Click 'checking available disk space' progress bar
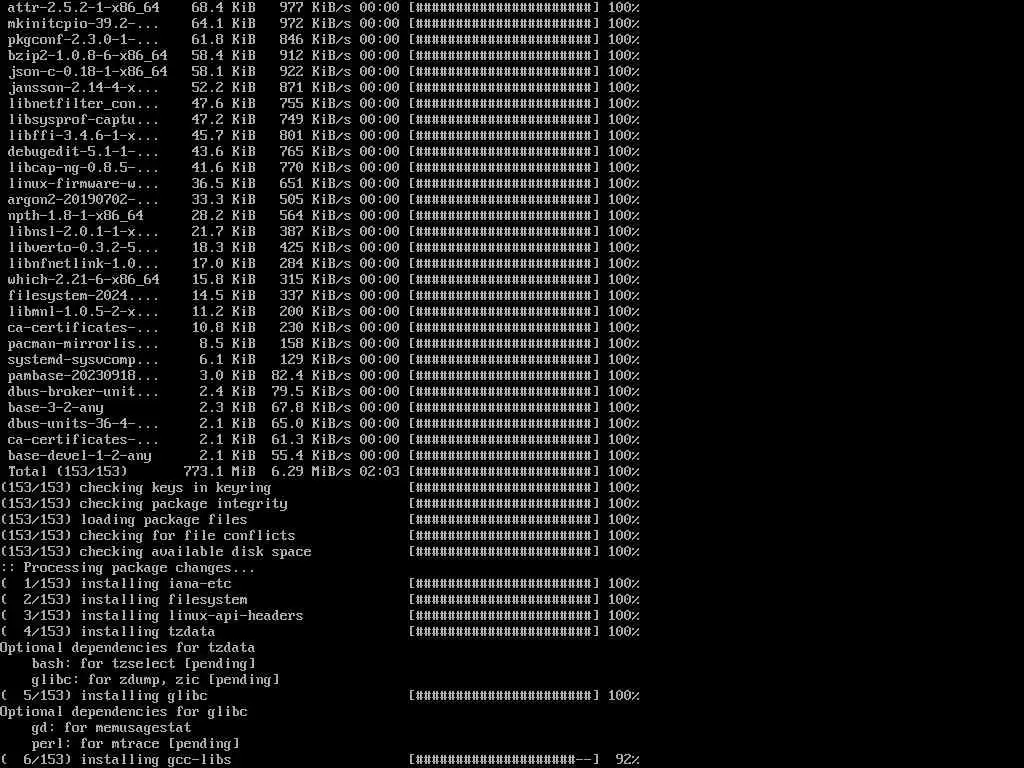 tap(504, 552)
